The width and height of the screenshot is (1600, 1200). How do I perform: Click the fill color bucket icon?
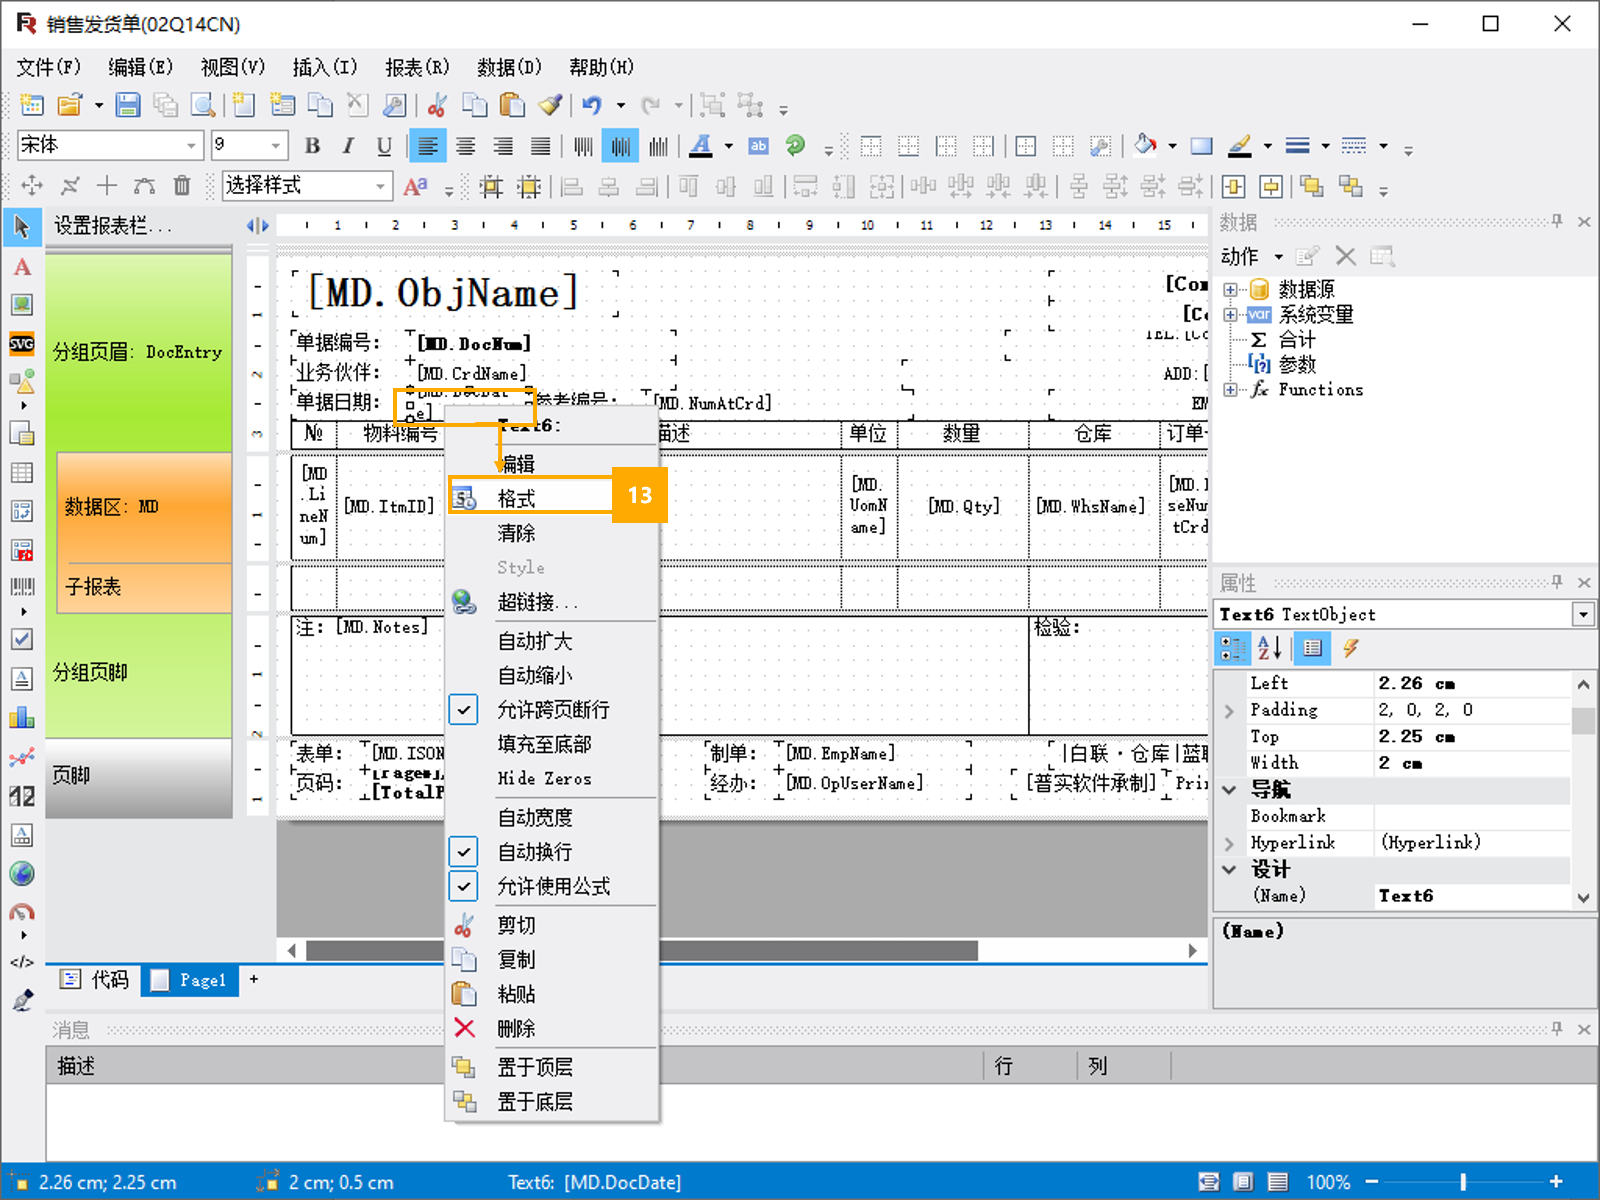(x=1145, y=146)
